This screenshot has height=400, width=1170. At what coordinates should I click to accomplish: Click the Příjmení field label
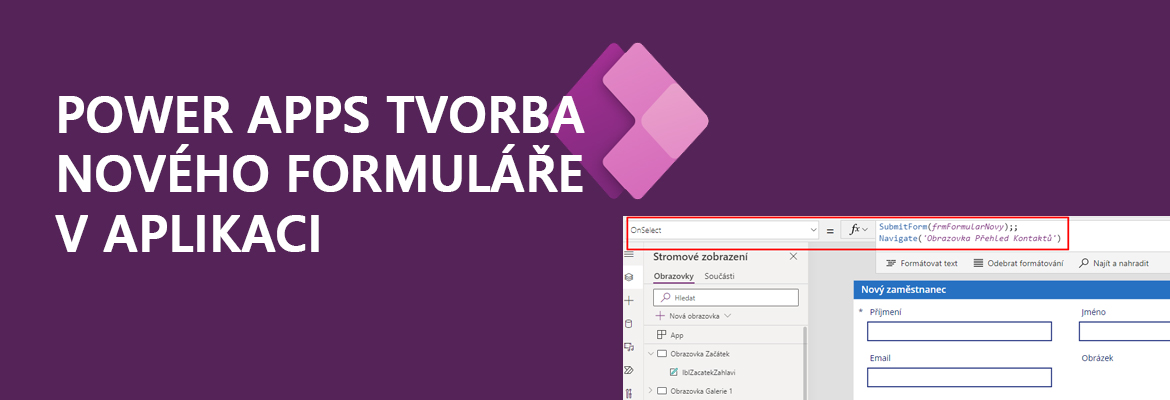coord(886,312)
